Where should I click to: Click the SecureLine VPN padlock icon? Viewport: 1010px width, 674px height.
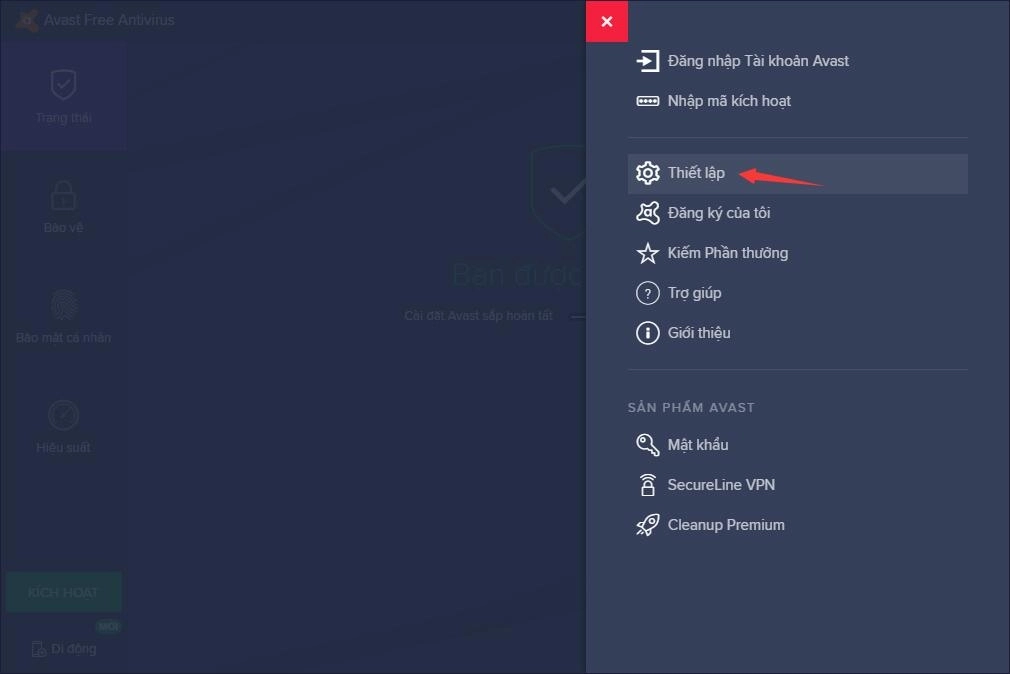coord(648,484)
